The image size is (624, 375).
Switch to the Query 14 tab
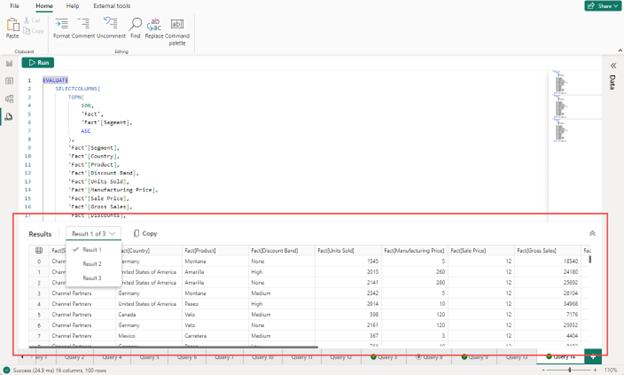[x=560, y=357]
